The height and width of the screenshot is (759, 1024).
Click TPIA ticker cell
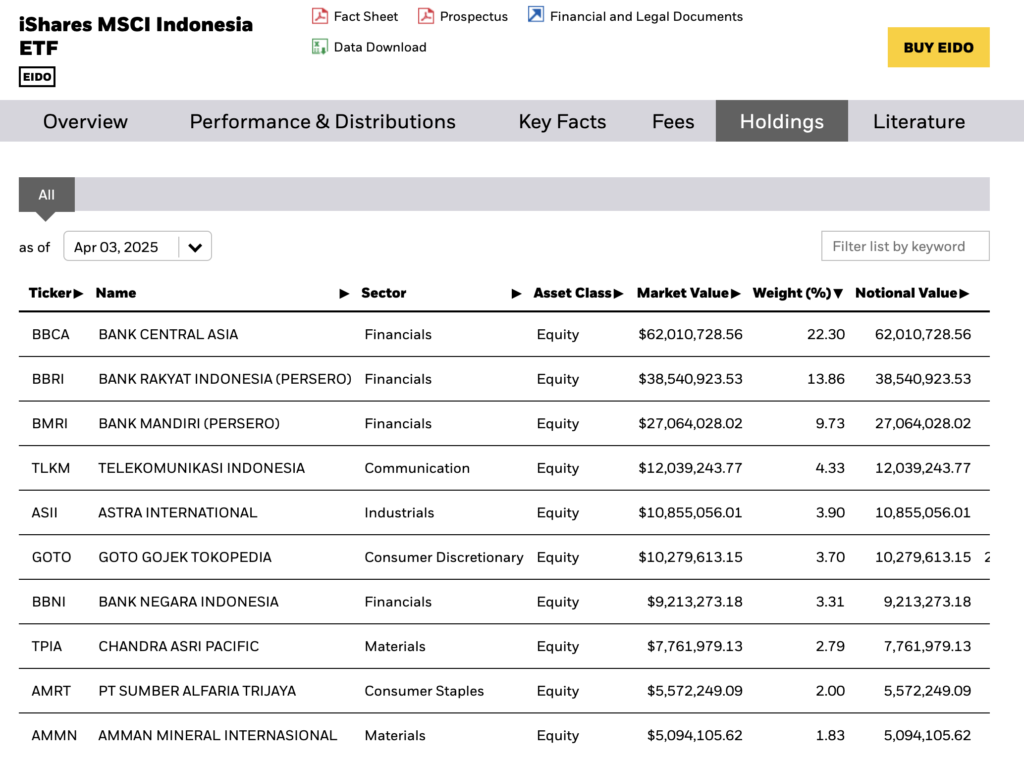click(46, 647)
